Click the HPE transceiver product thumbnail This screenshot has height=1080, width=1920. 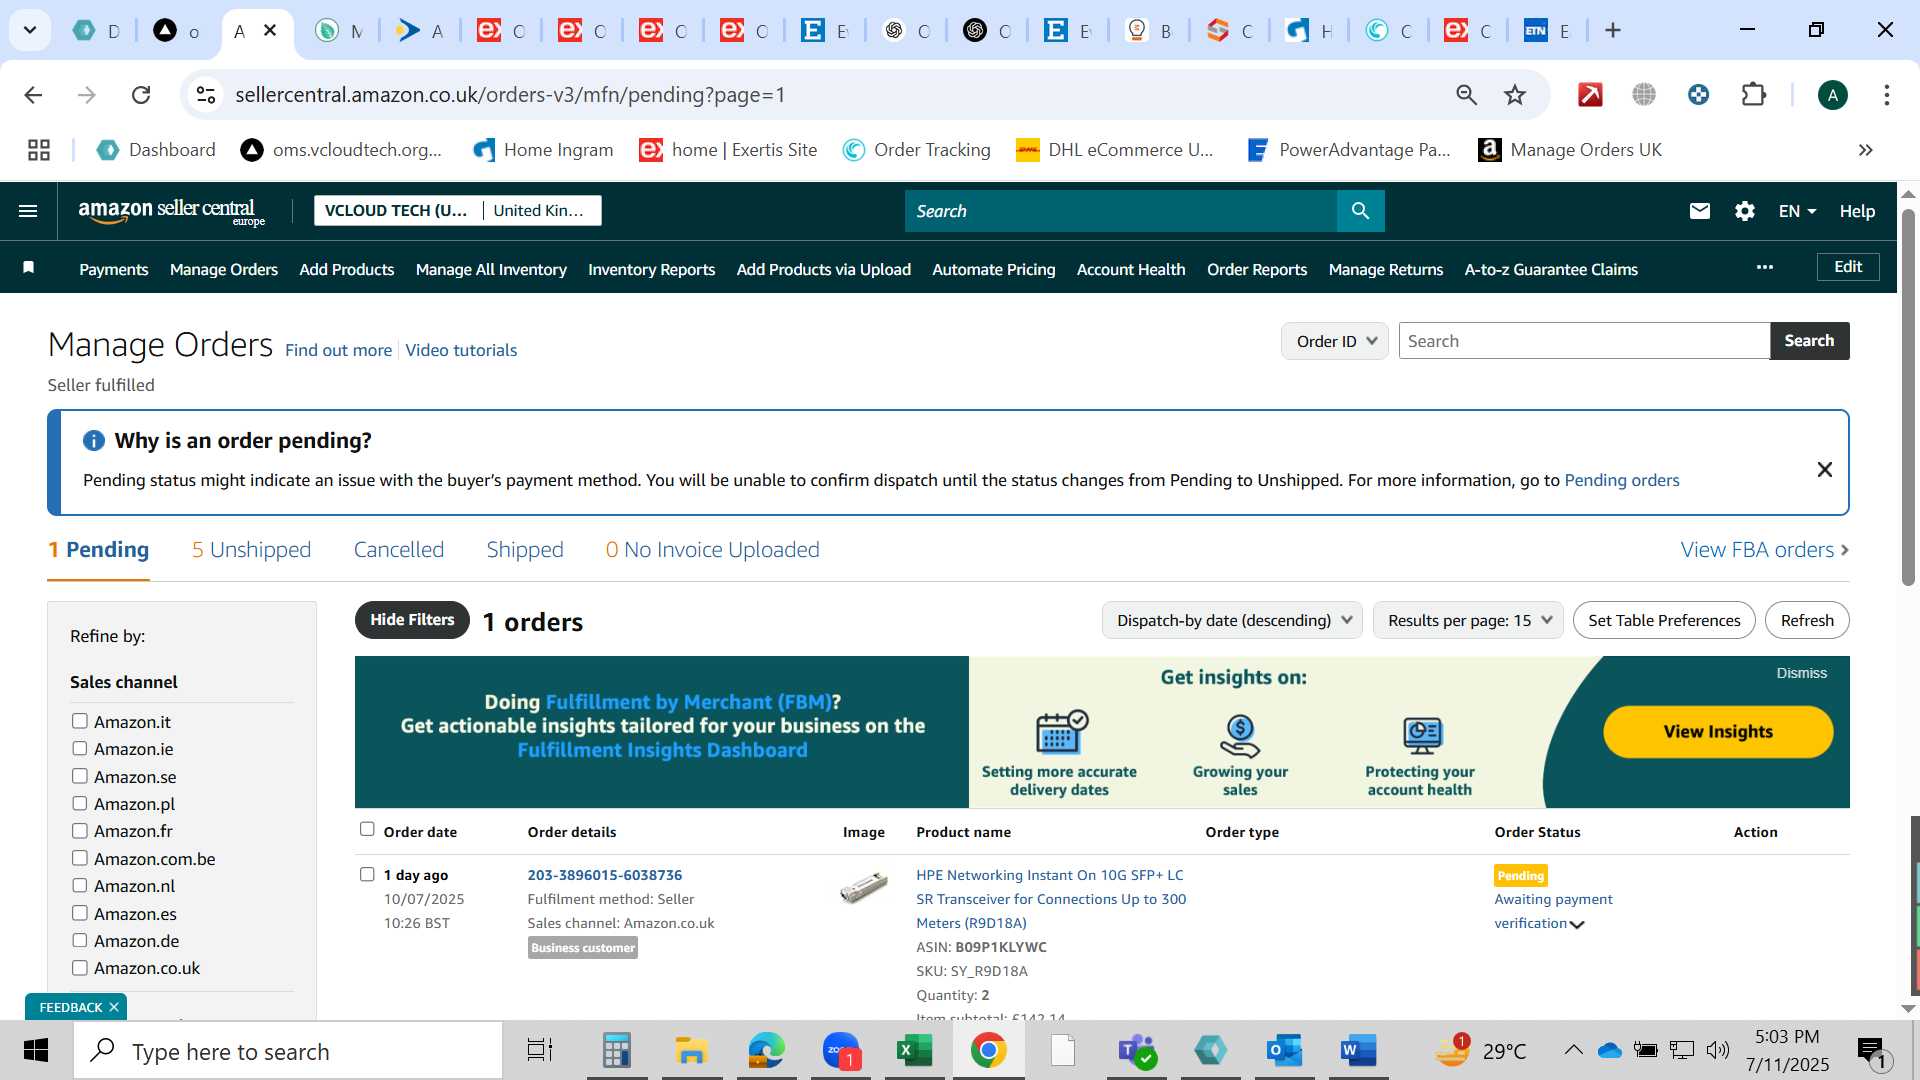click(x=864, y=886)
